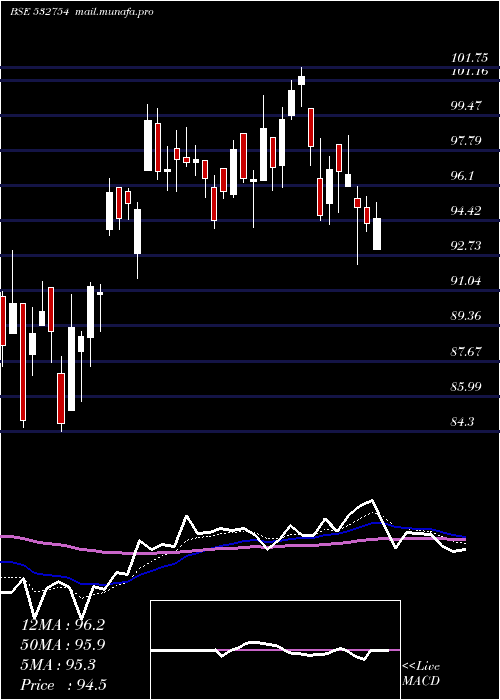Image resolution: width=500 pixels, height=700 pixels.
Task: Click the 85.99 price level label
Action: (466, 386)
